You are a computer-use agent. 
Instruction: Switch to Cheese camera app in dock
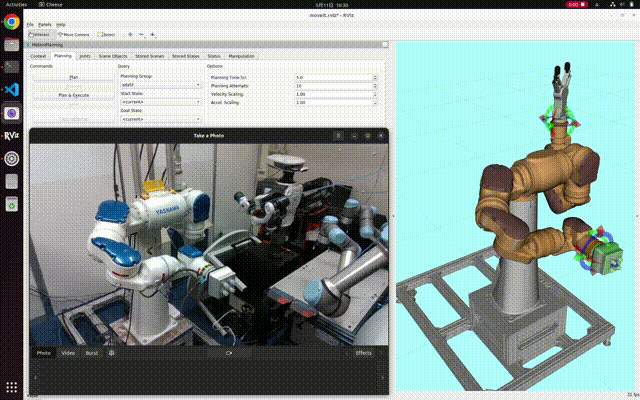coord(11,113)
